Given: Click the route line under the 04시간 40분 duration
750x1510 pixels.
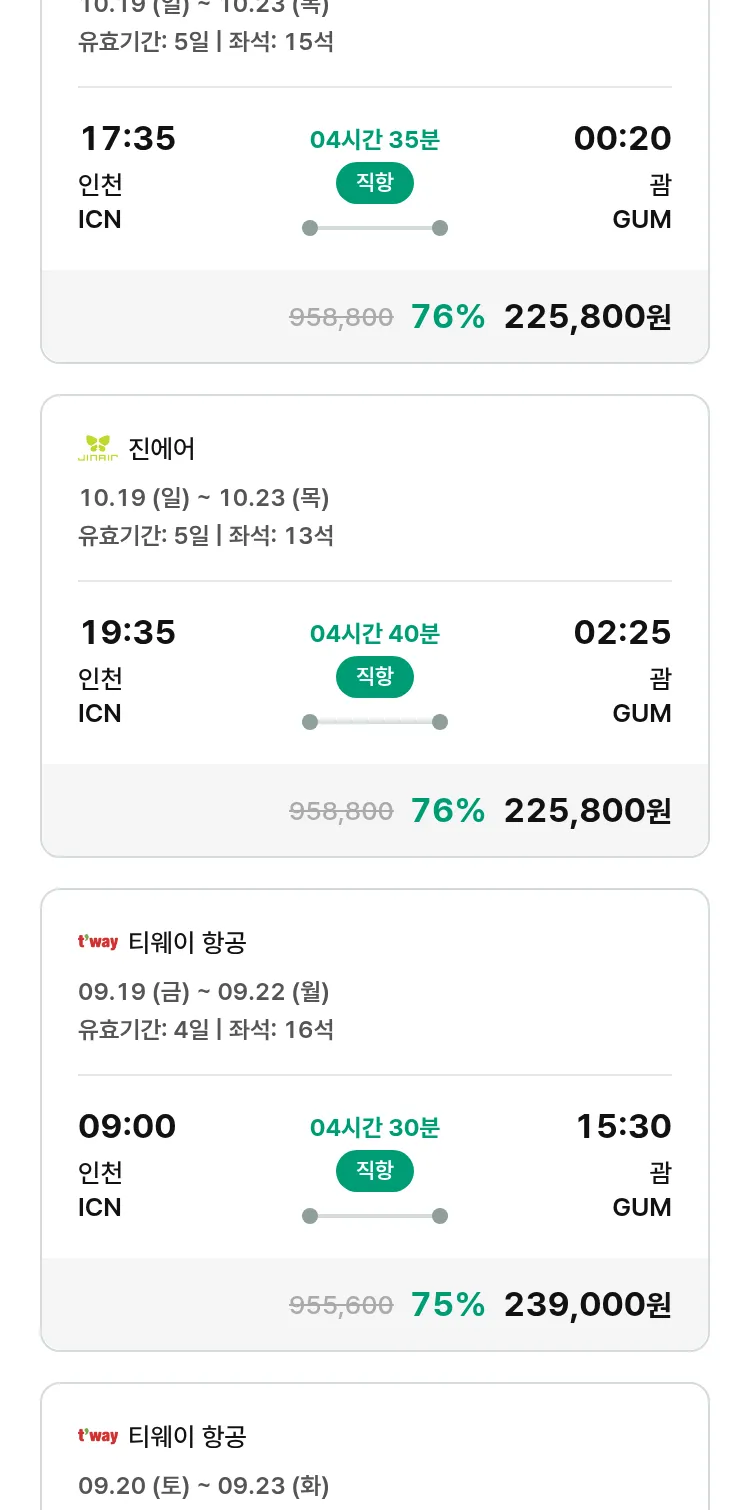Looking at the screenshot, I should [x=375, y=722].
